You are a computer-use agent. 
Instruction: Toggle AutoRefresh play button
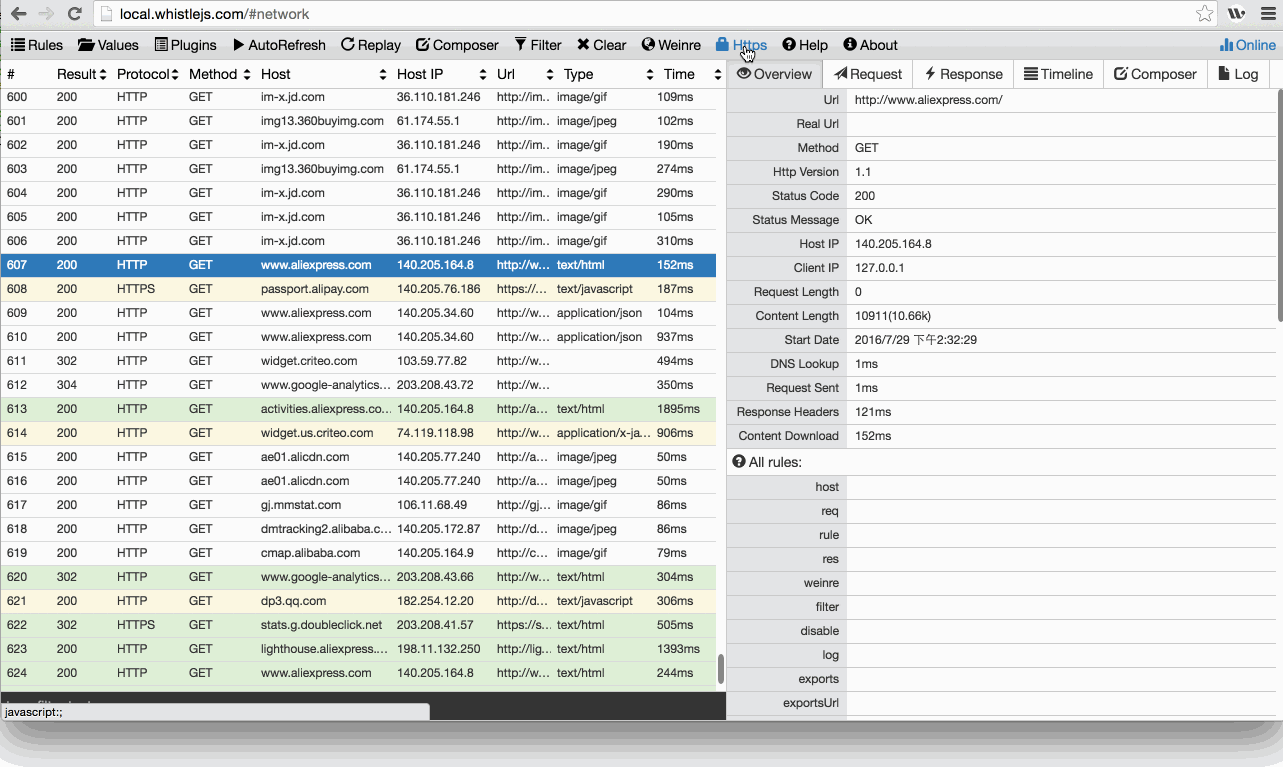click(x=279, y=45)
